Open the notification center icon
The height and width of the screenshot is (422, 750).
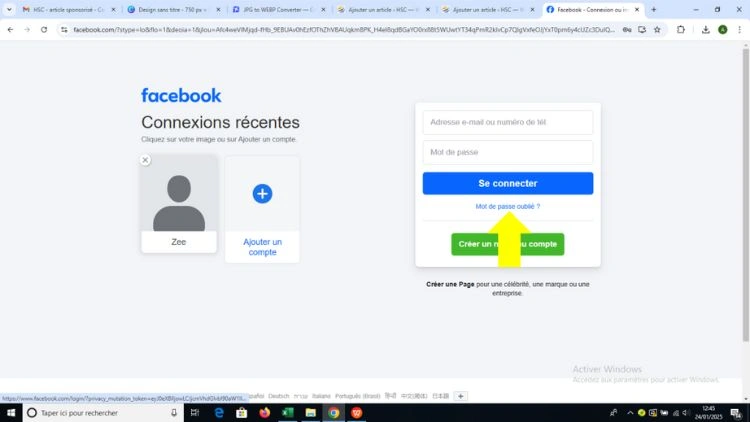click(x=736, y=413)
